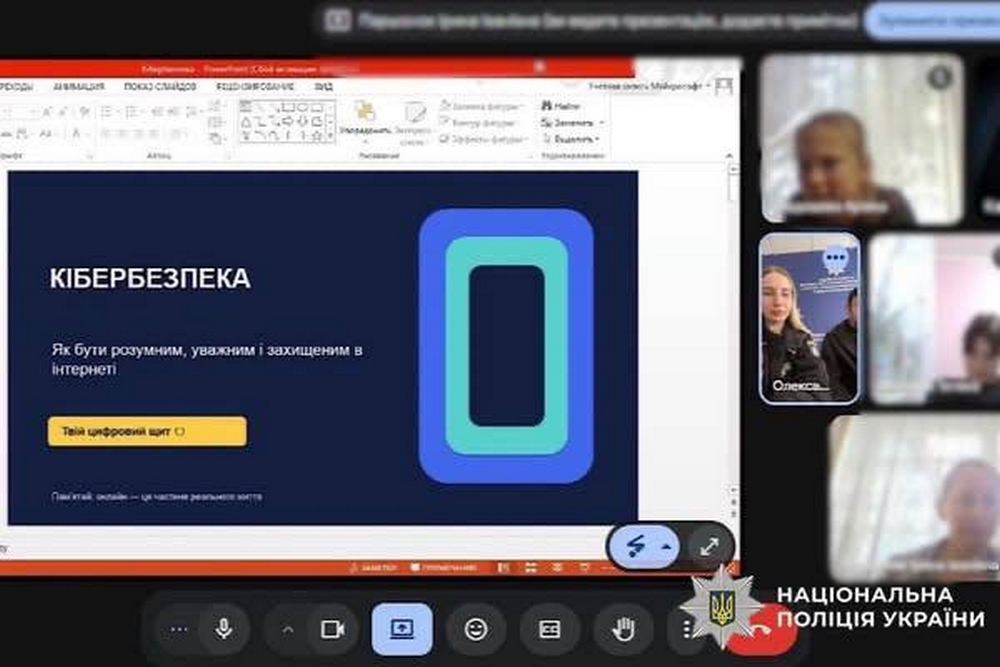Switch to Slide Sorter view in the status bar

531,568
